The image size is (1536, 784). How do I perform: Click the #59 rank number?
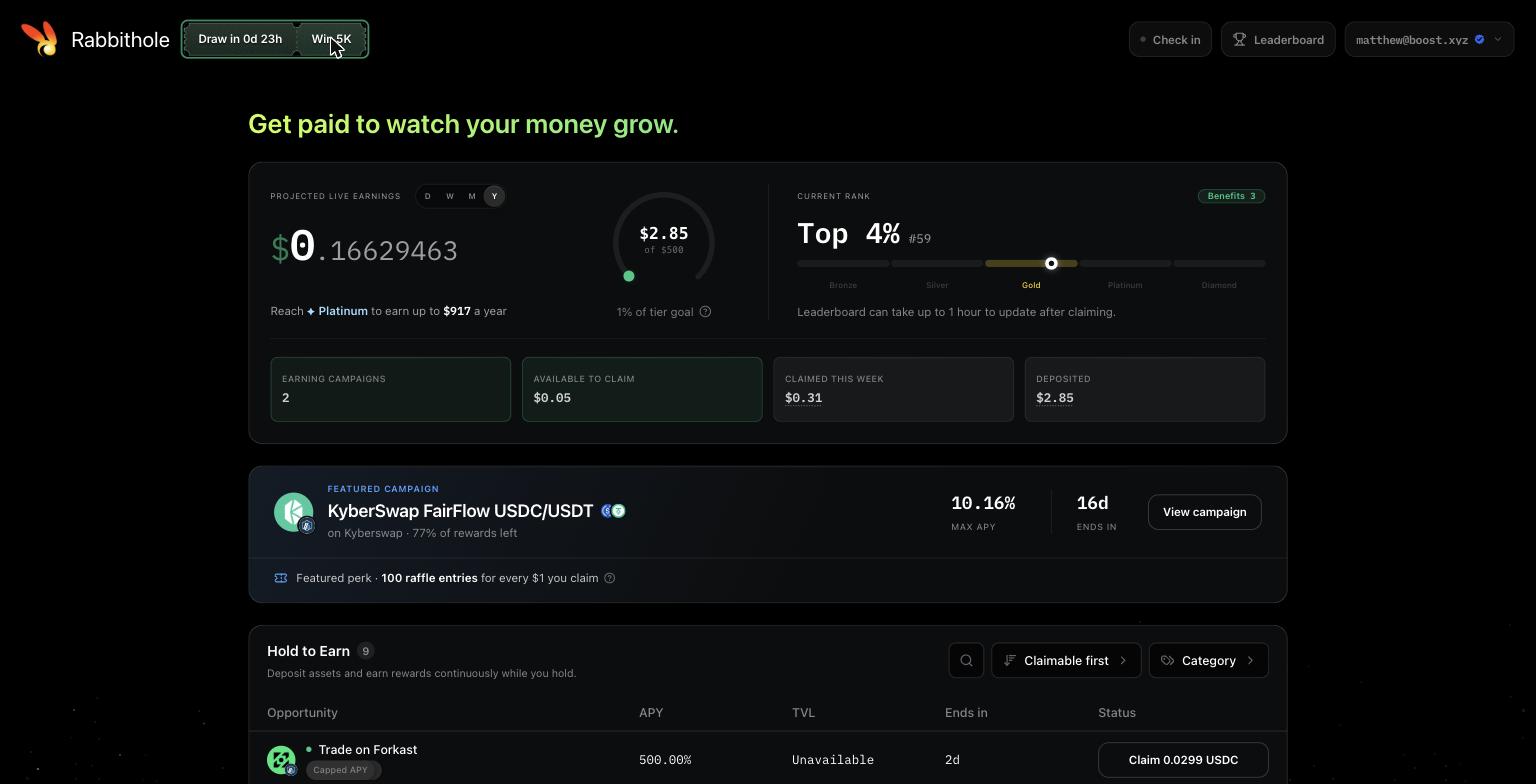920,239
